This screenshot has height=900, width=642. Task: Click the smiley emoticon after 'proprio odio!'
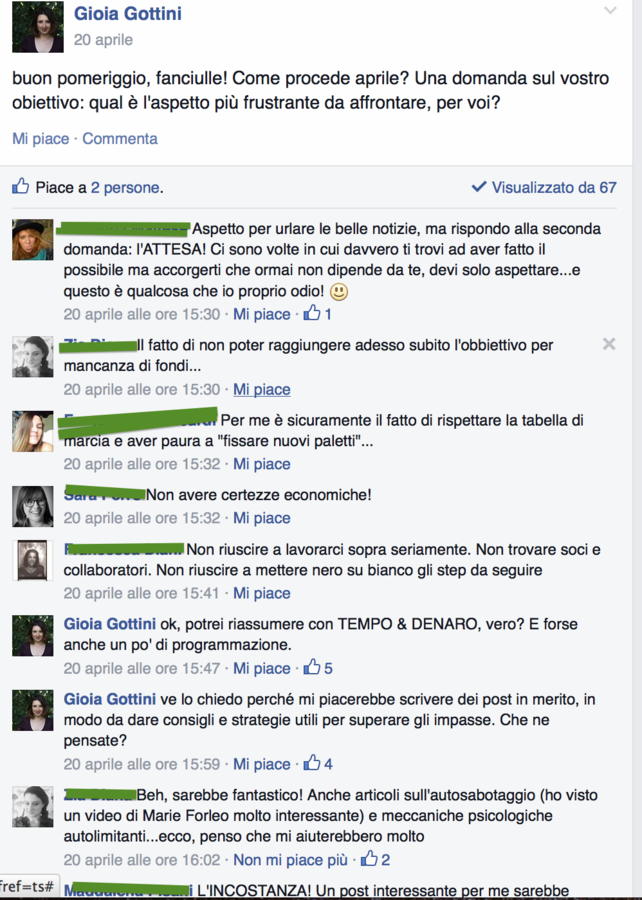tap(339, 292)
